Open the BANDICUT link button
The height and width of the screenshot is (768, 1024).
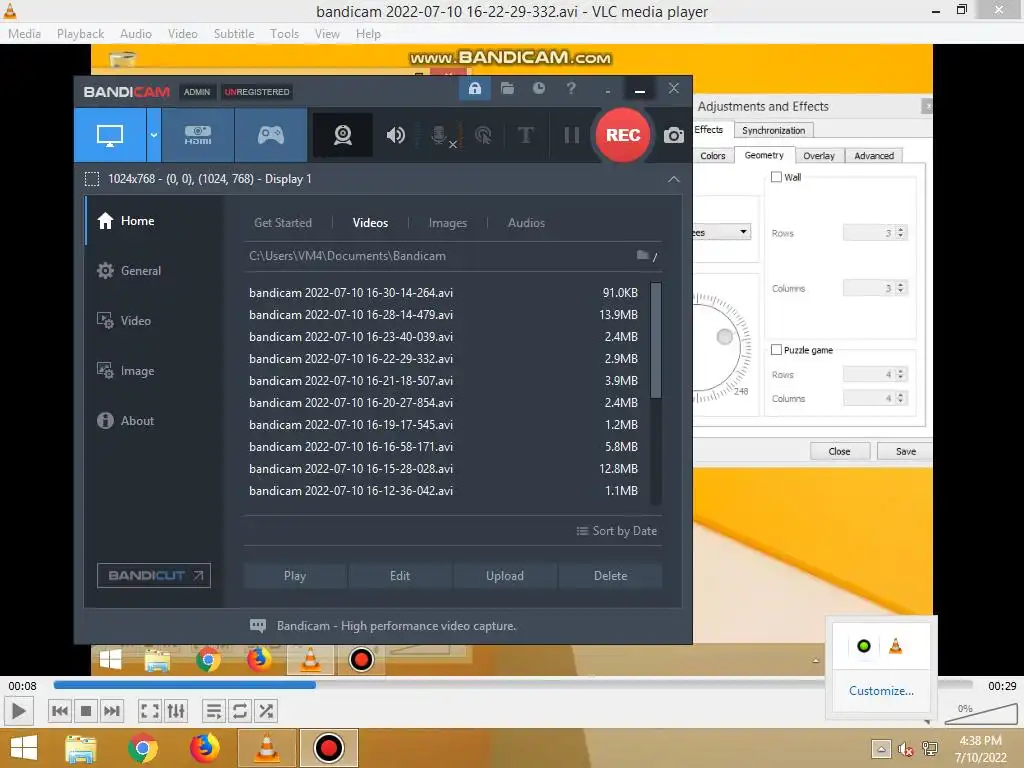[153, 575]
